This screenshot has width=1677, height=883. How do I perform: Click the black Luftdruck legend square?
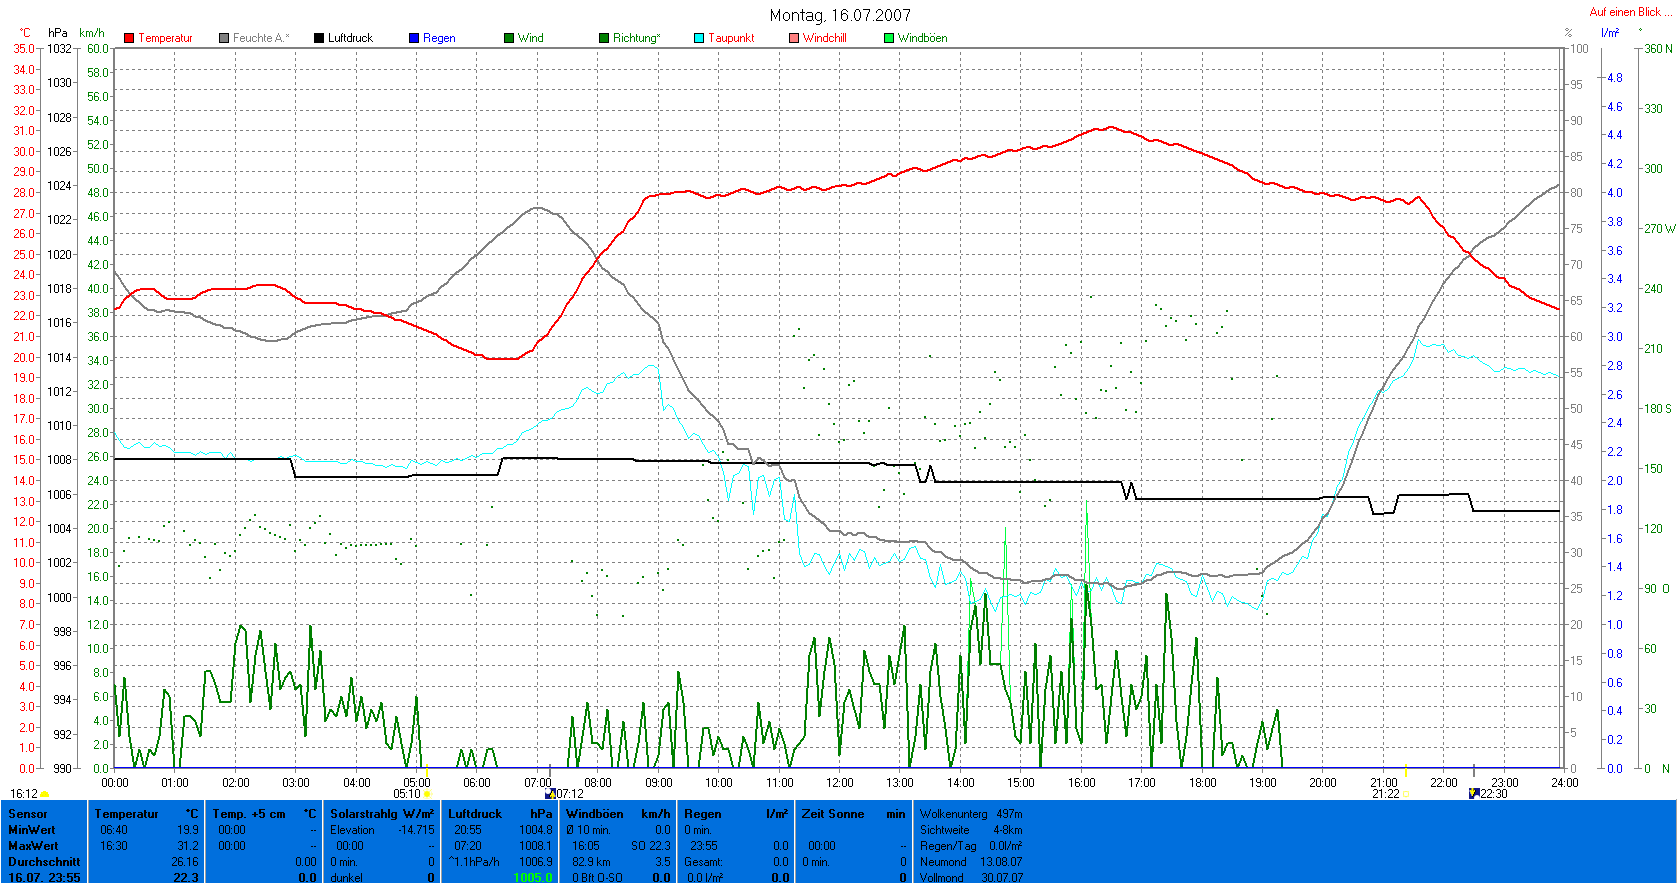click(319, 38)
